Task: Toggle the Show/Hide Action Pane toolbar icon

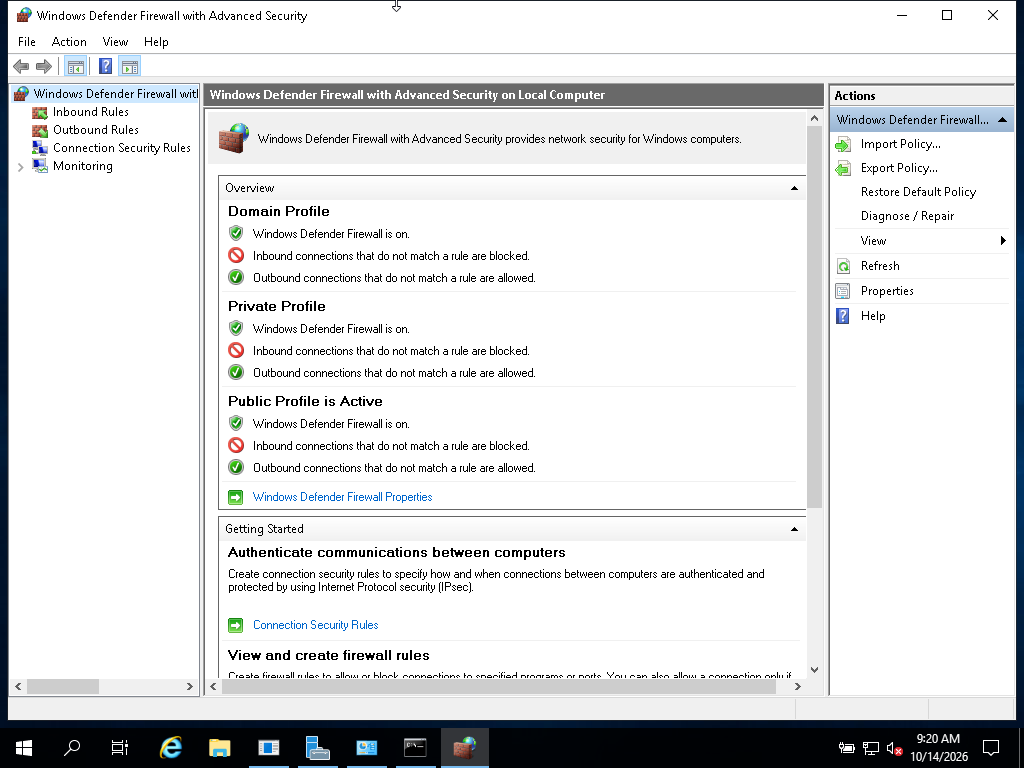Action: (x=130, y=67)
